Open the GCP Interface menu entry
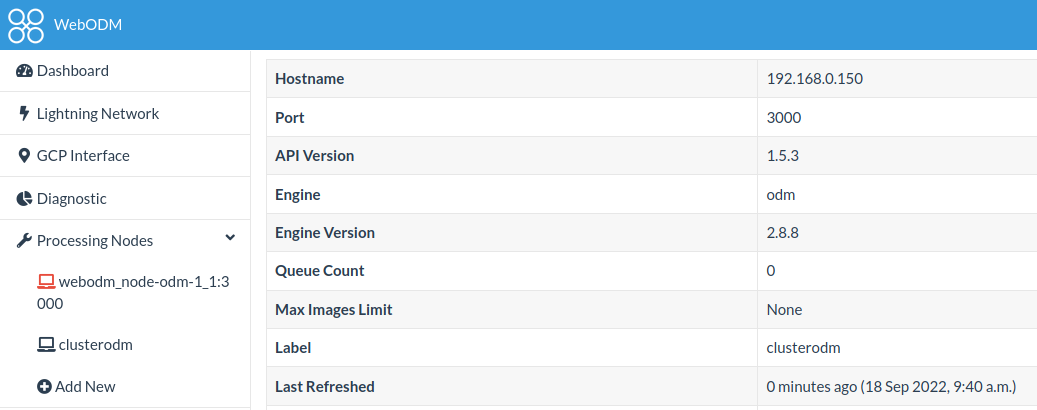Screen dimensions: 1037x410 83,156
